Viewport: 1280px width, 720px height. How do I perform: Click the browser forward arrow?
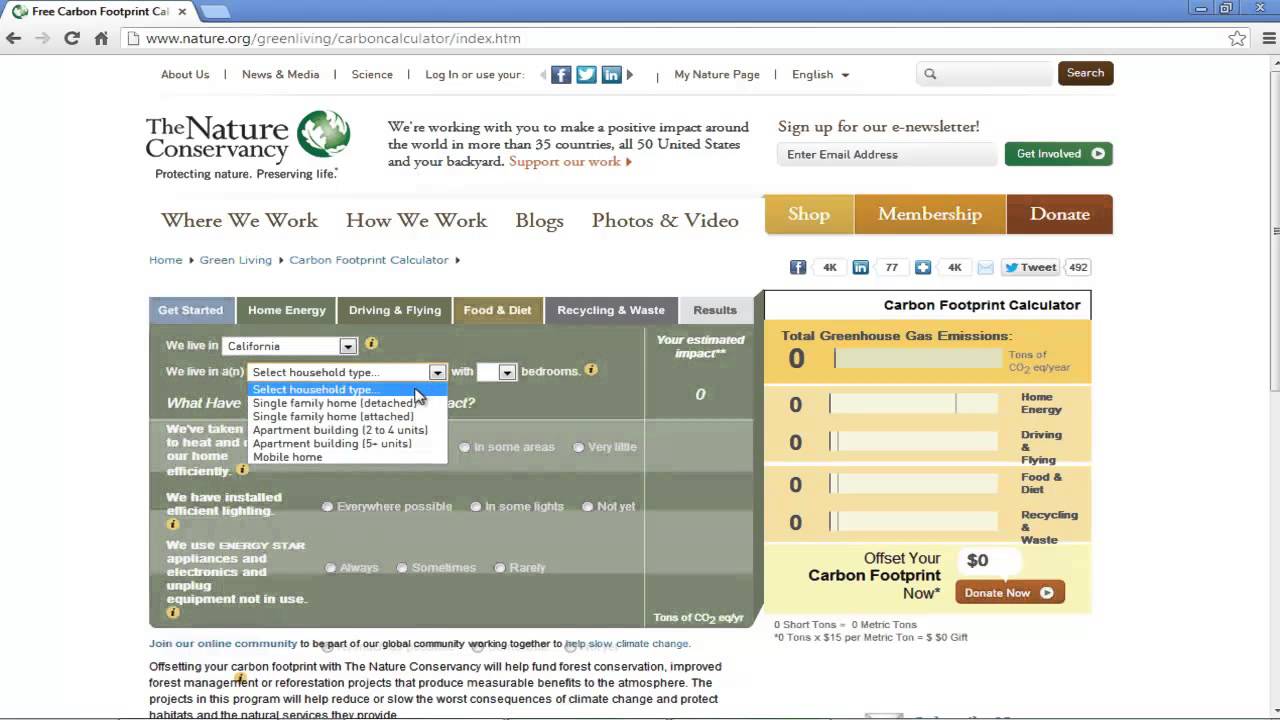[43, 38]
